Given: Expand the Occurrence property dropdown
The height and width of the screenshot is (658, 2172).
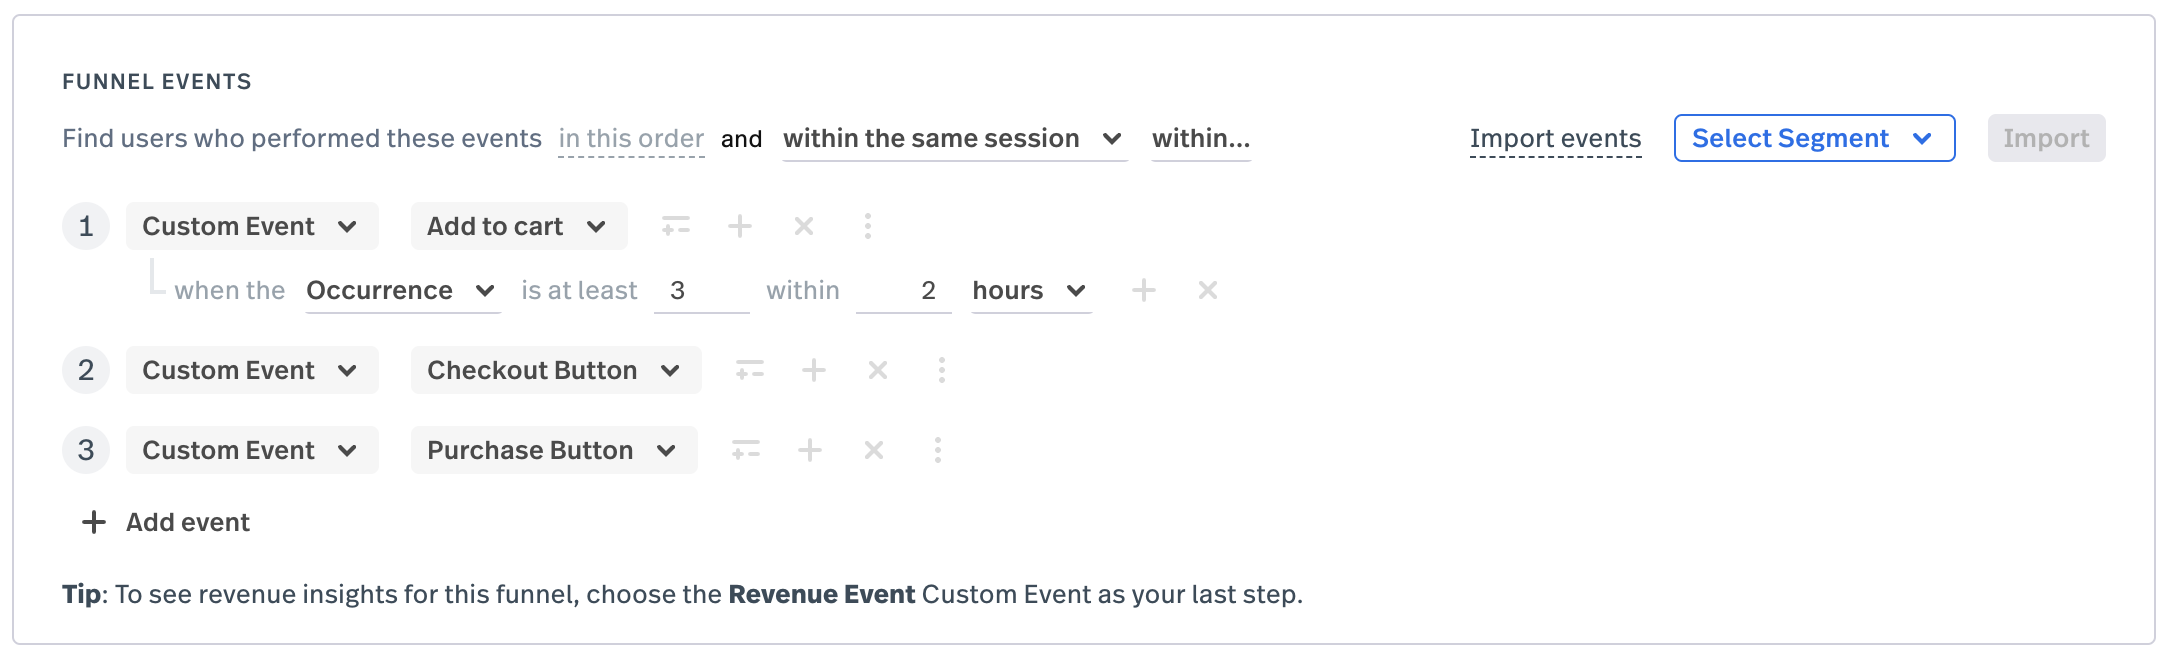Looking at the screenshot, I should pos(403,290).
